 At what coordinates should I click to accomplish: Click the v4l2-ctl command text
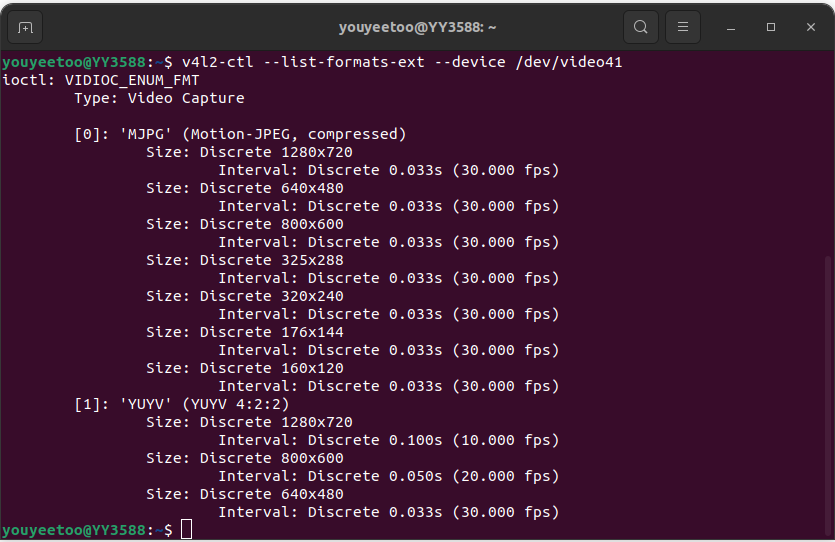[x=218, y=62]
